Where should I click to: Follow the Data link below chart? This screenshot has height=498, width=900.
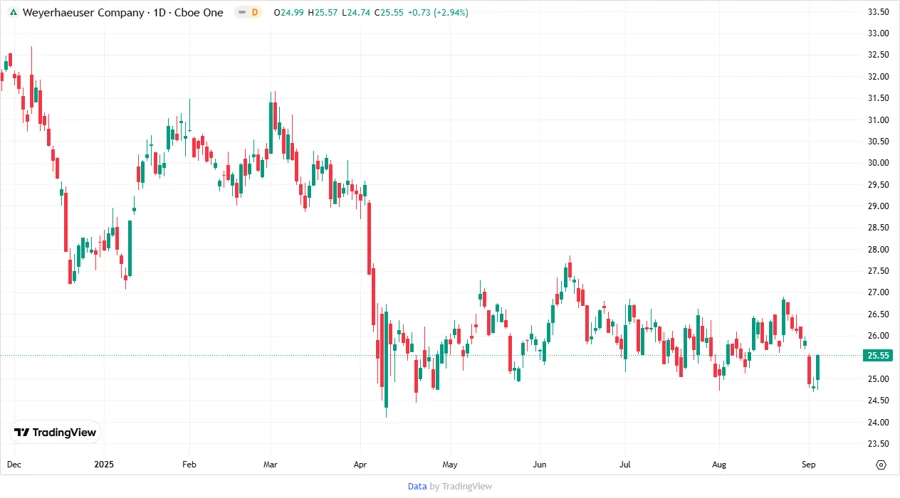(x=417, y=487)
